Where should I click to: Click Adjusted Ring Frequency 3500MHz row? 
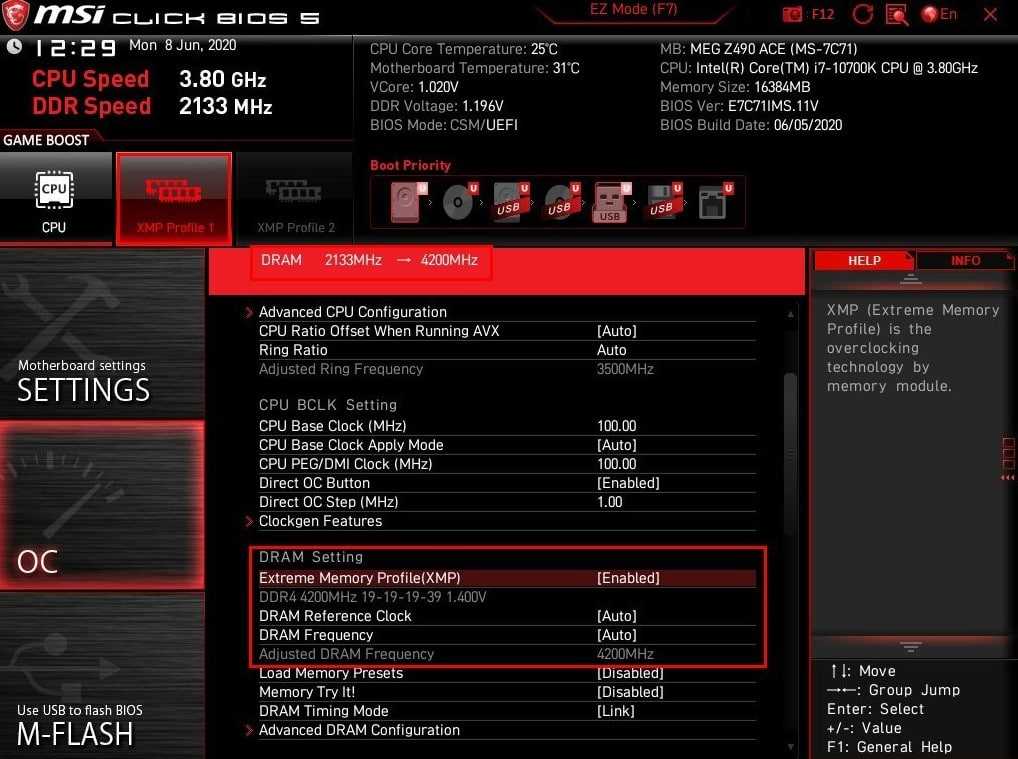(506, 369)
